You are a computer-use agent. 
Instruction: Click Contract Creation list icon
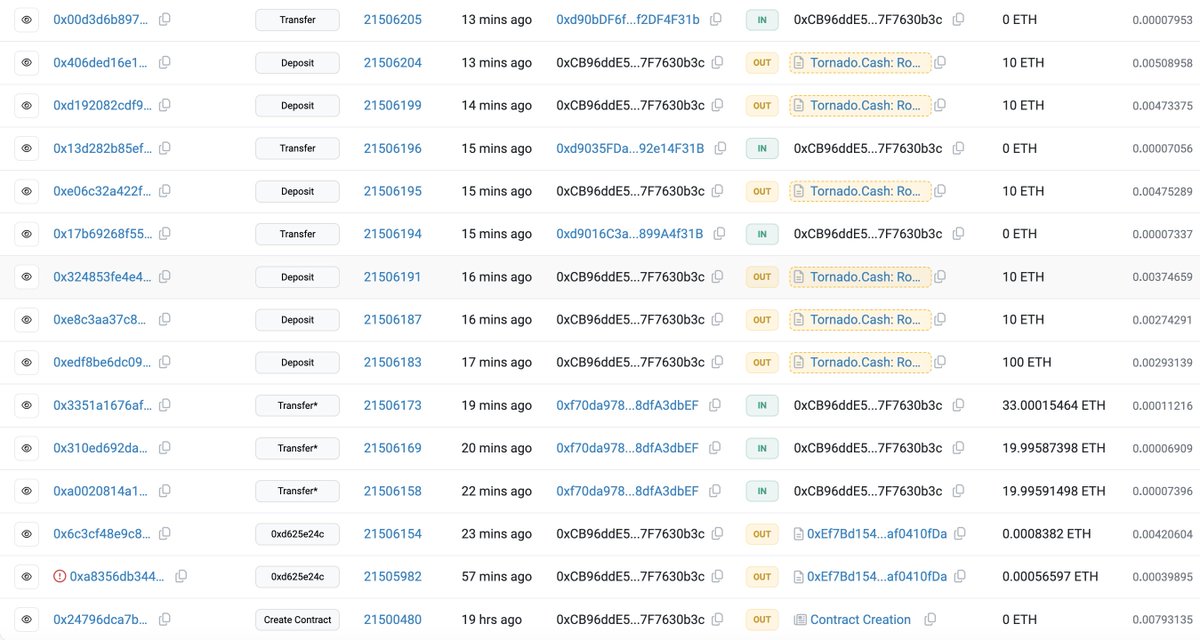[x=799, y=619]
